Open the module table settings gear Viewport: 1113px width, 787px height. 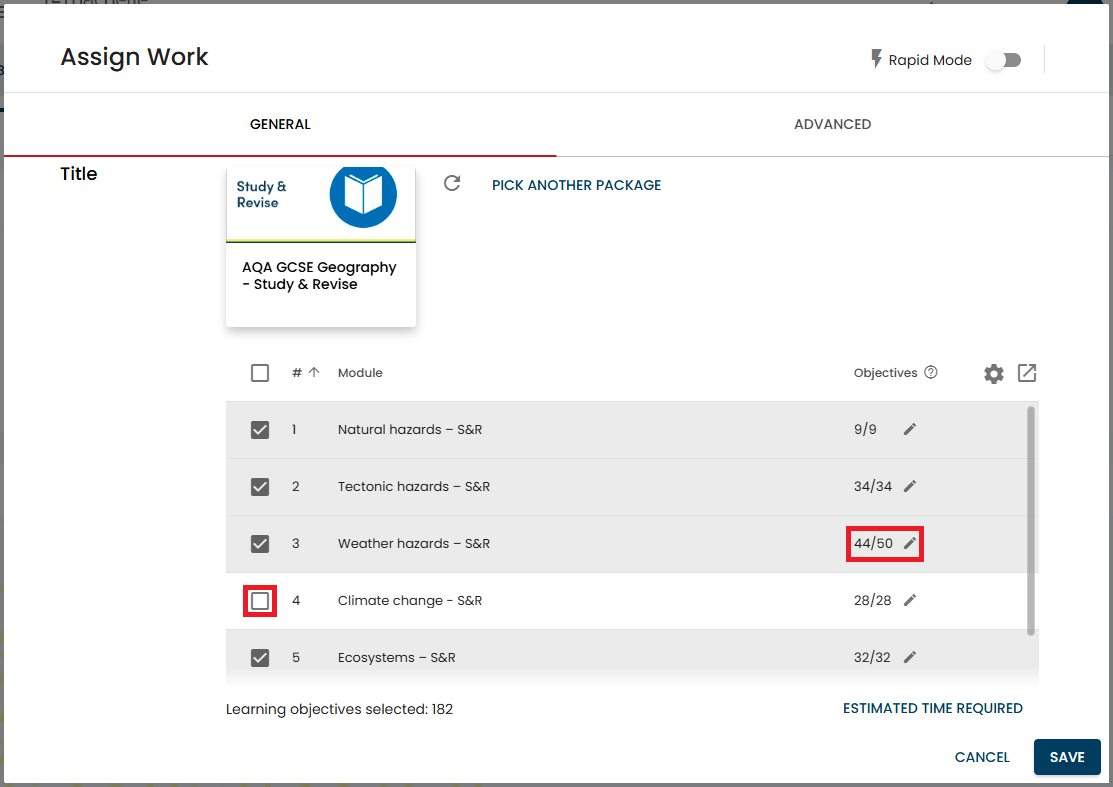(x=993, y=374)
